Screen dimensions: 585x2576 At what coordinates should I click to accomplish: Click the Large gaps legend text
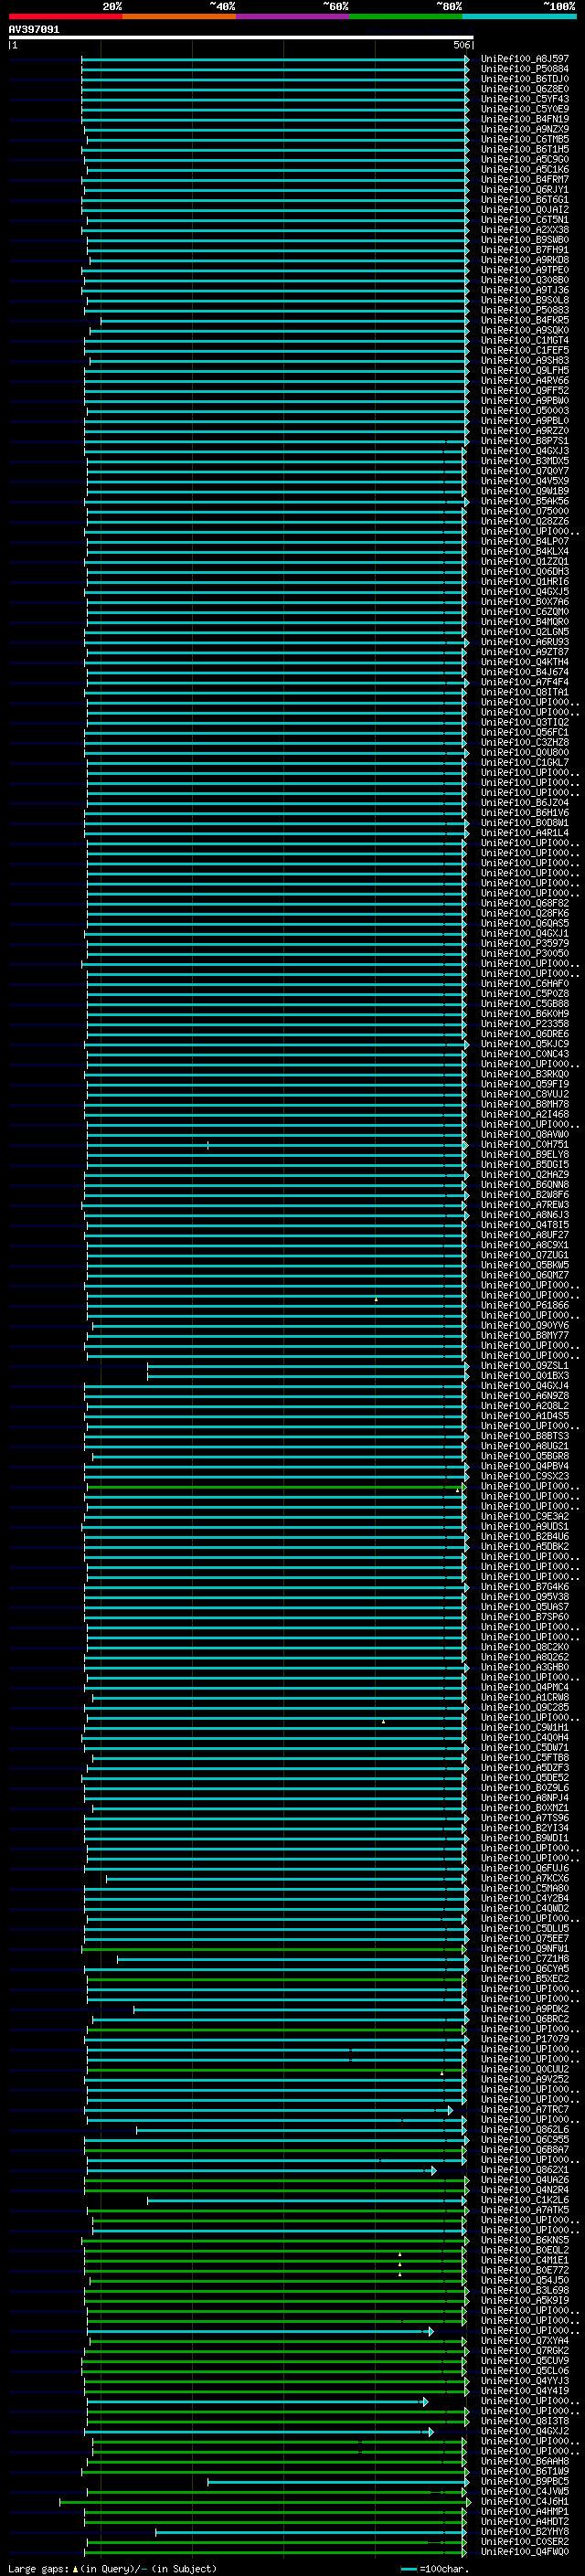(x=39, y=2568)
